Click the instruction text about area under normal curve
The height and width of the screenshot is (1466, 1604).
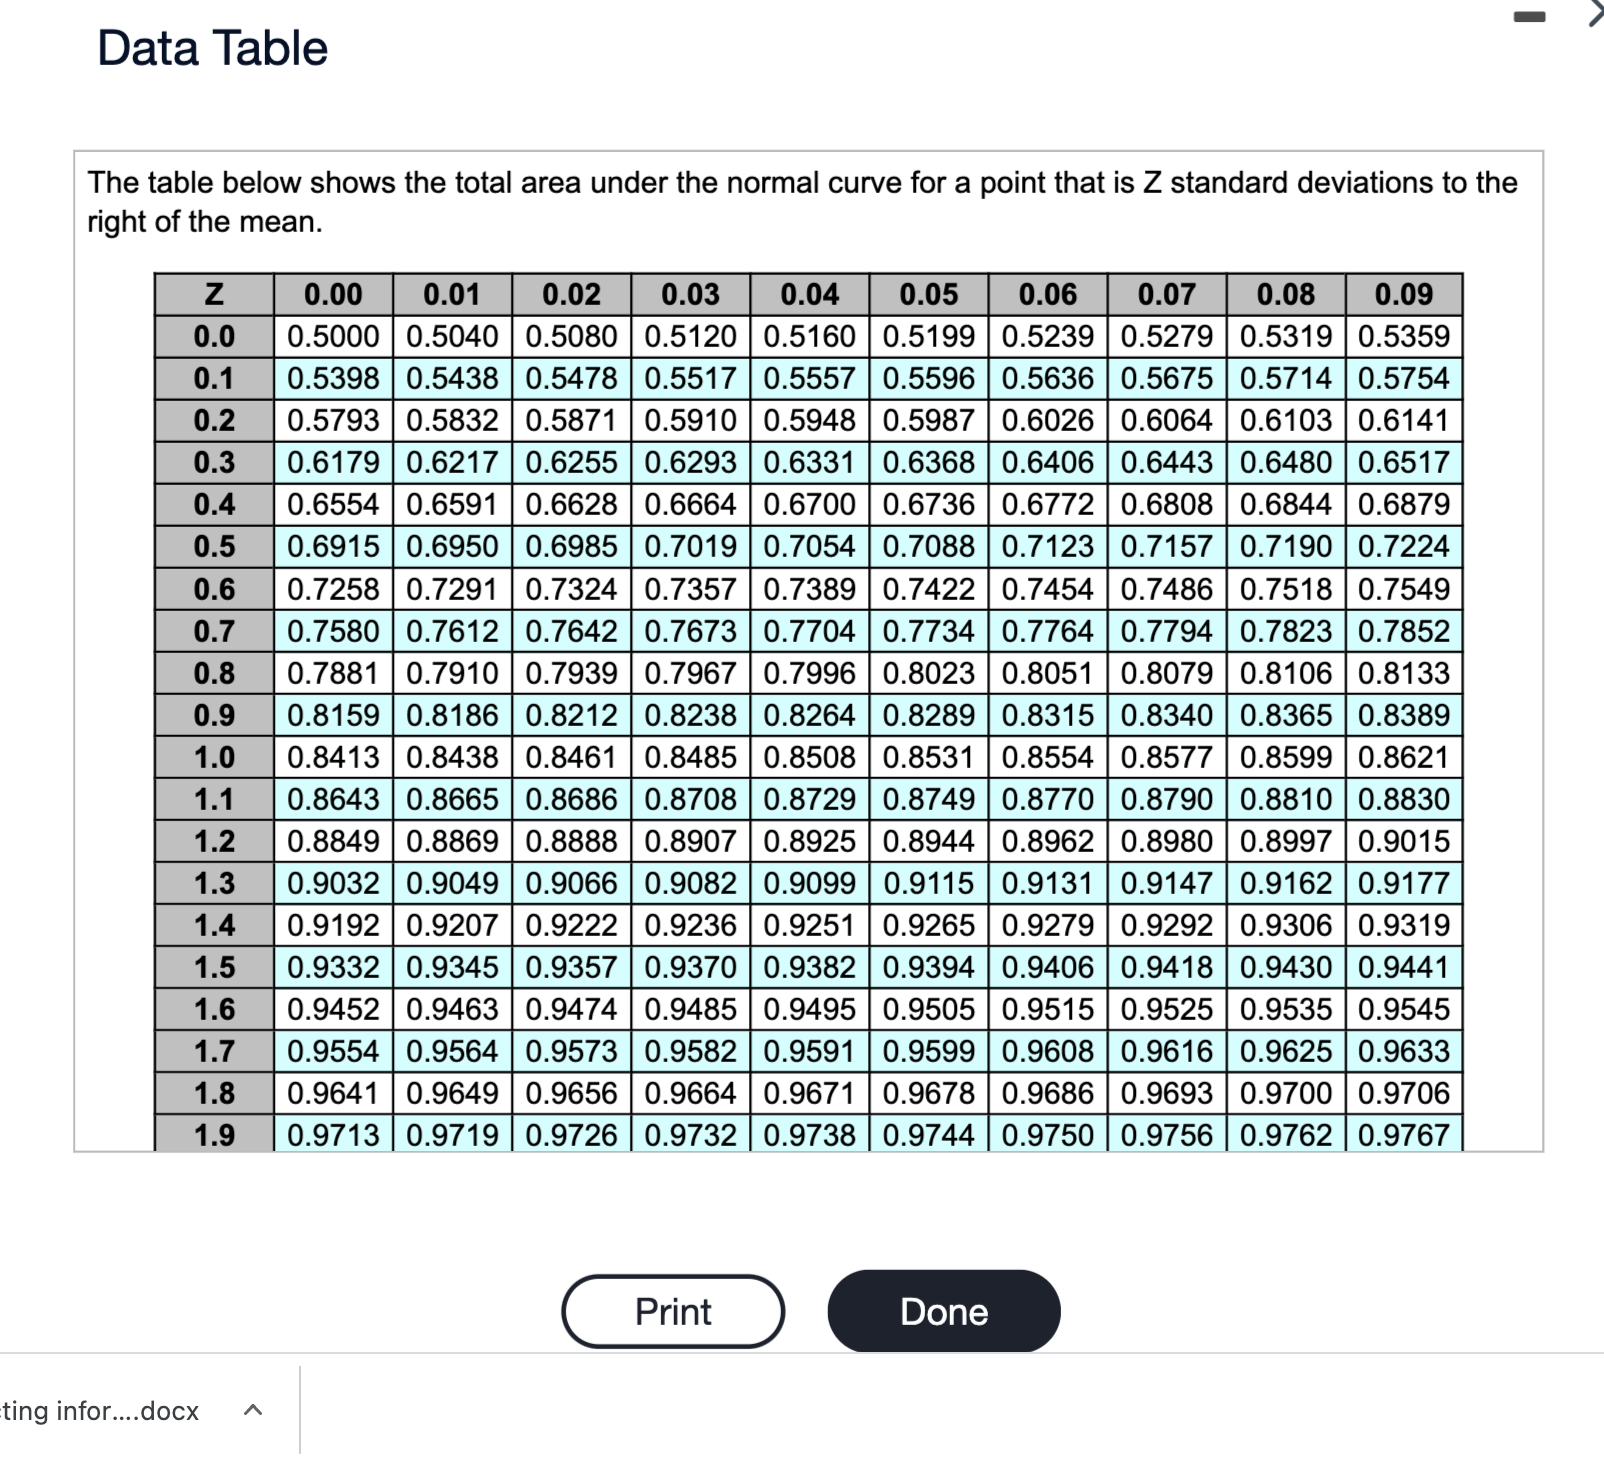pyautogui.click(x=800, y=200)
